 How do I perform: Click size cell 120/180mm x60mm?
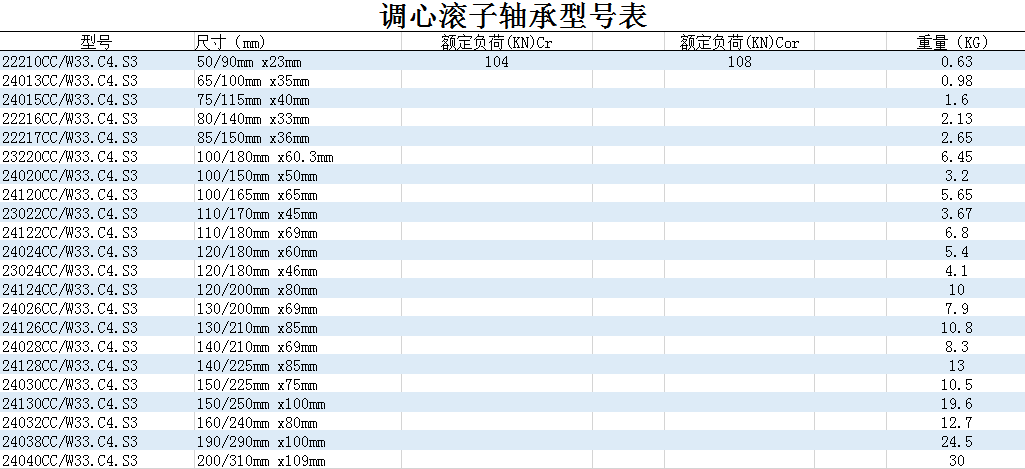(257, 252)
